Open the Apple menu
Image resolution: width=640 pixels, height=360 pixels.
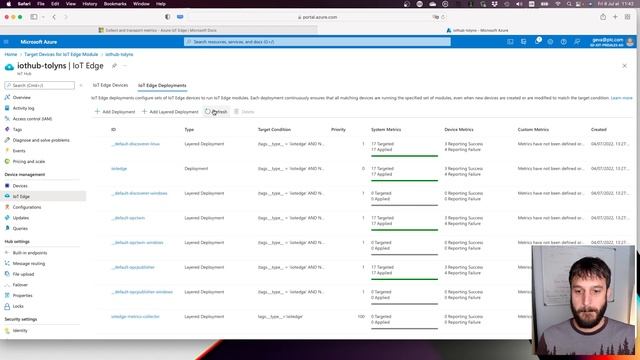pyautogui.click(x=9, y=4)
